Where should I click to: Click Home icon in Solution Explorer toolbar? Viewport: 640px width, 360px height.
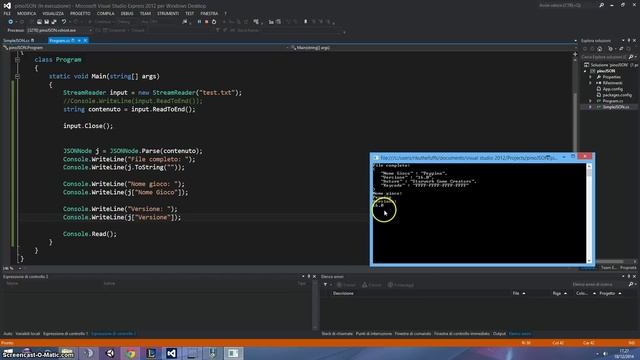(x=600, y=49)
